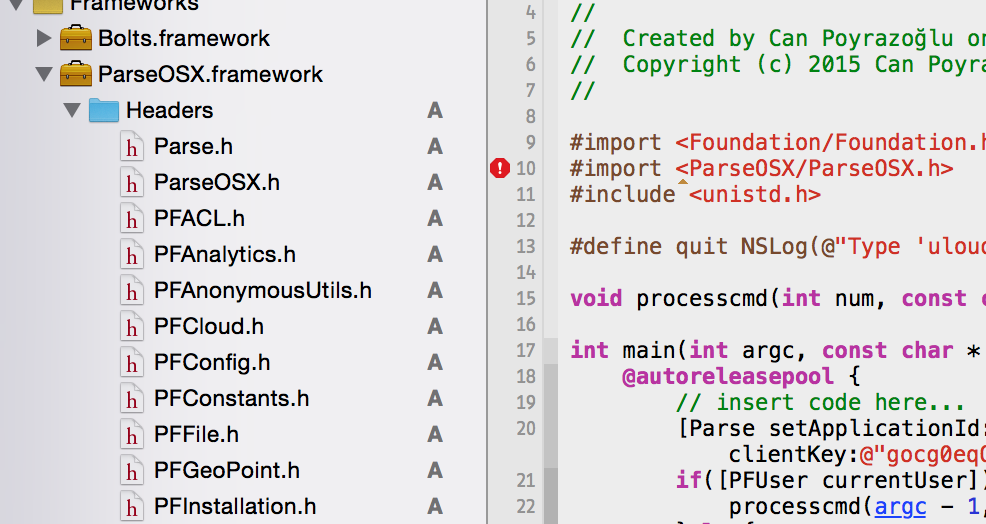The image size is (986, 524).
Task: Click the Bolts.framework toolbox icon
Action: pyautogui.click(x=76, y=39)
